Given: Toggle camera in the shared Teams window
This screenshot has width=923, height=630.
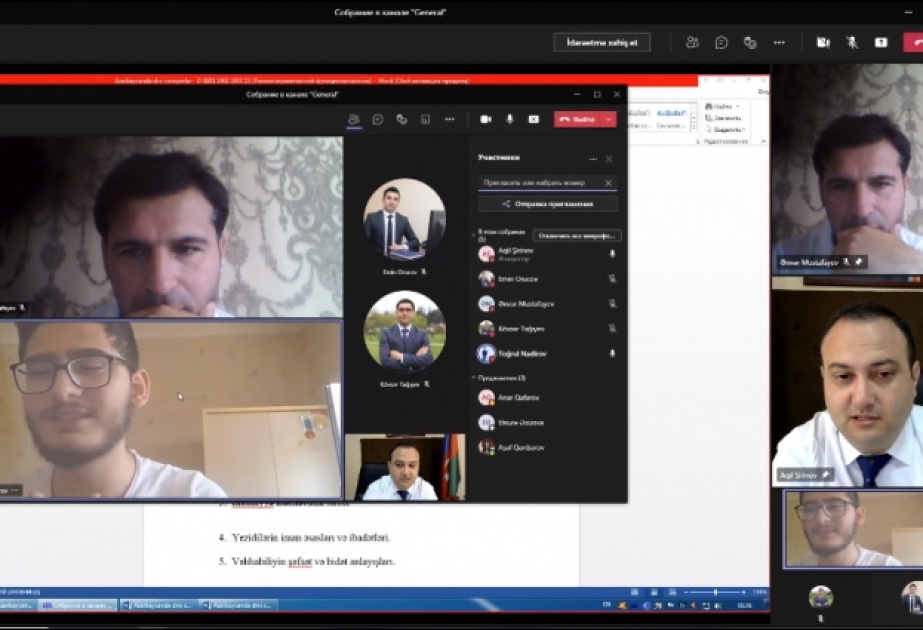Looking at the screenshot, I should coord(486,120).
